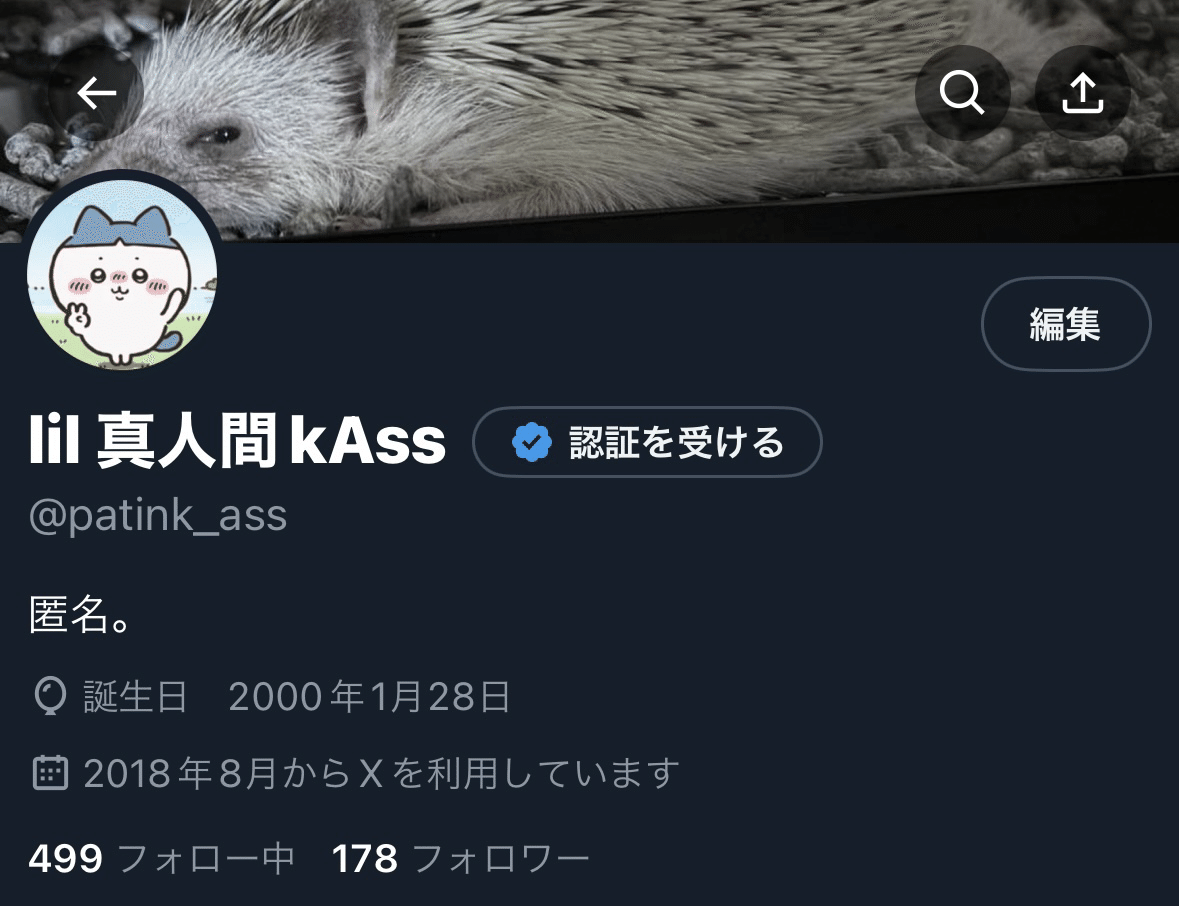Click the display name lil 真人間 kAss

pos(238,441)
